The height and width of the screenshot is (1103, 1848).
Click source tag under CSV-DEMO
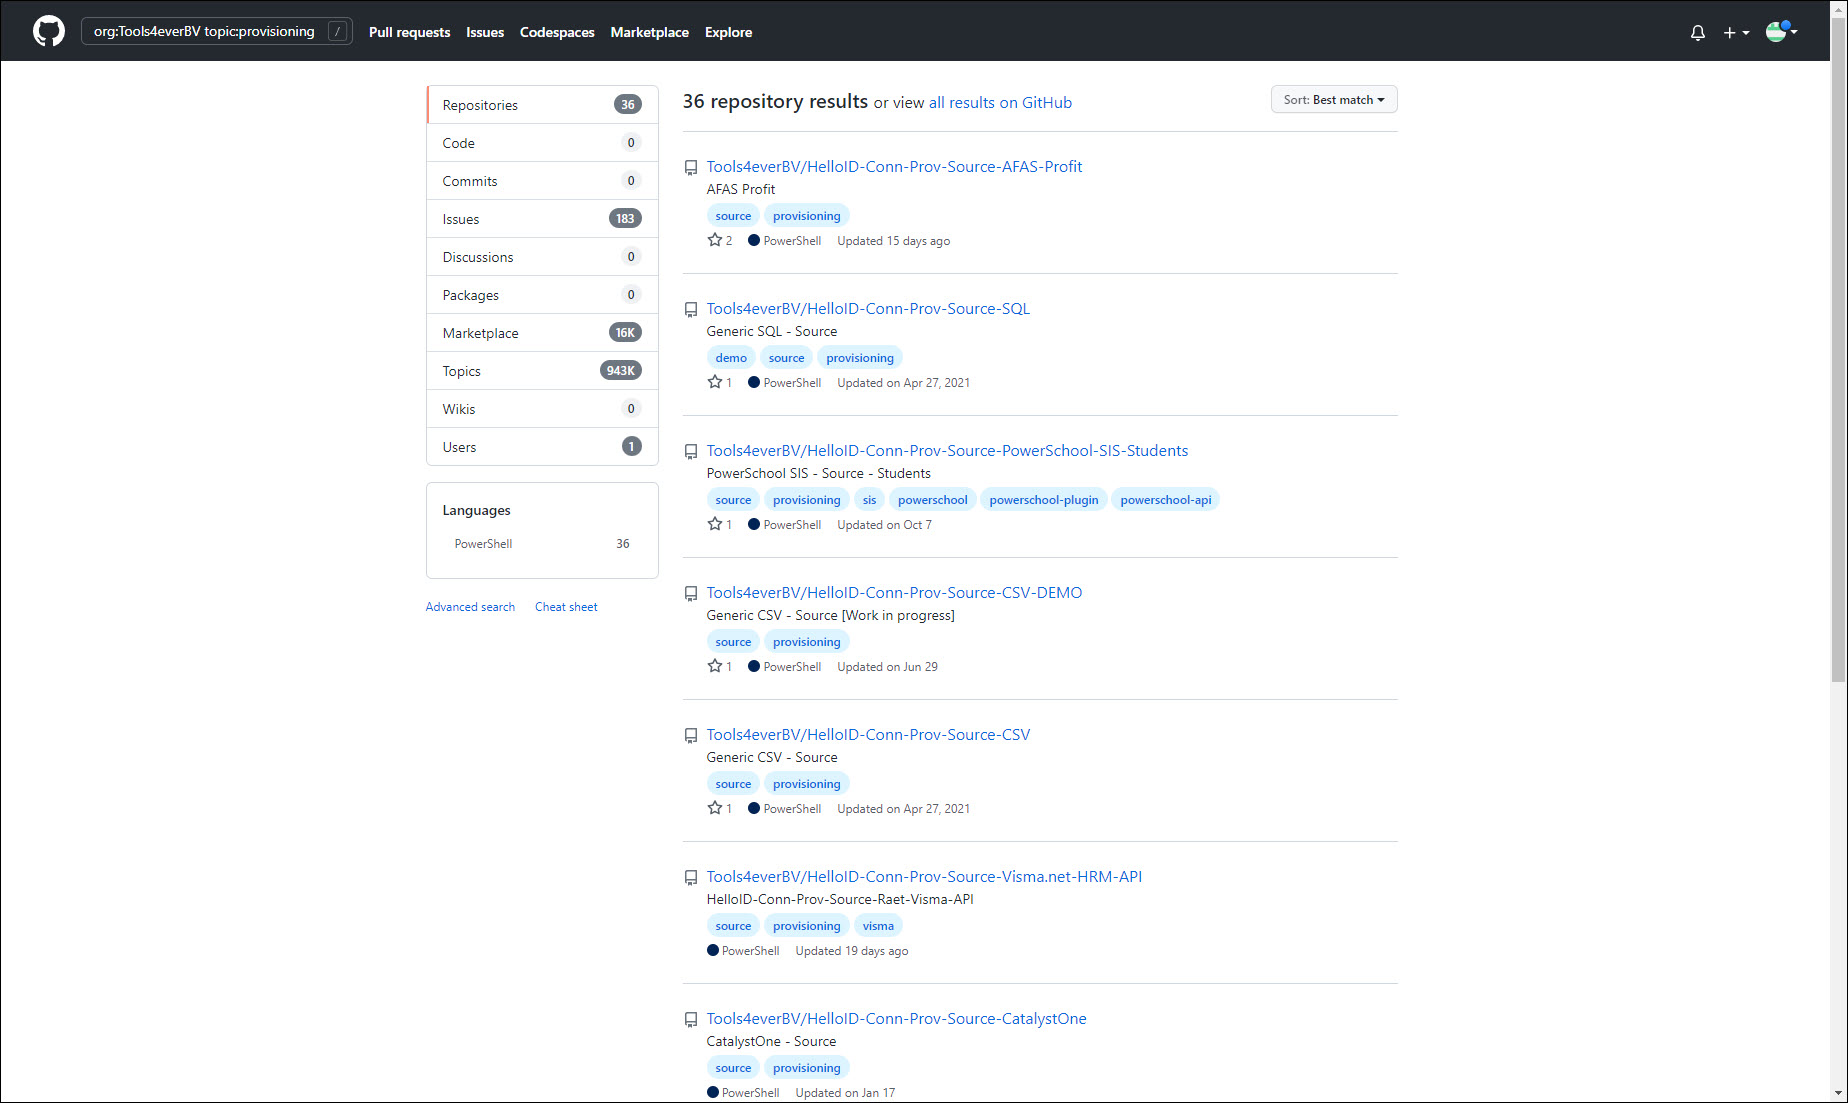(x=733, y=642)
